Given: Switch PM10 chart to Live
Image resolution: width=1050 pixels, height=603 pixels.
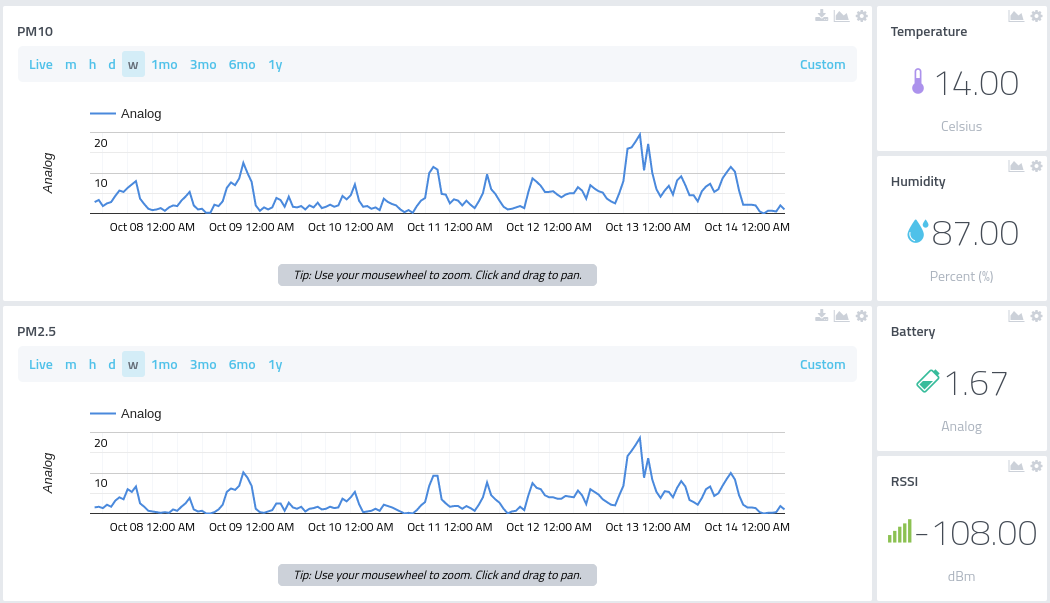Looking at the screenshot, I should (41, 64).
